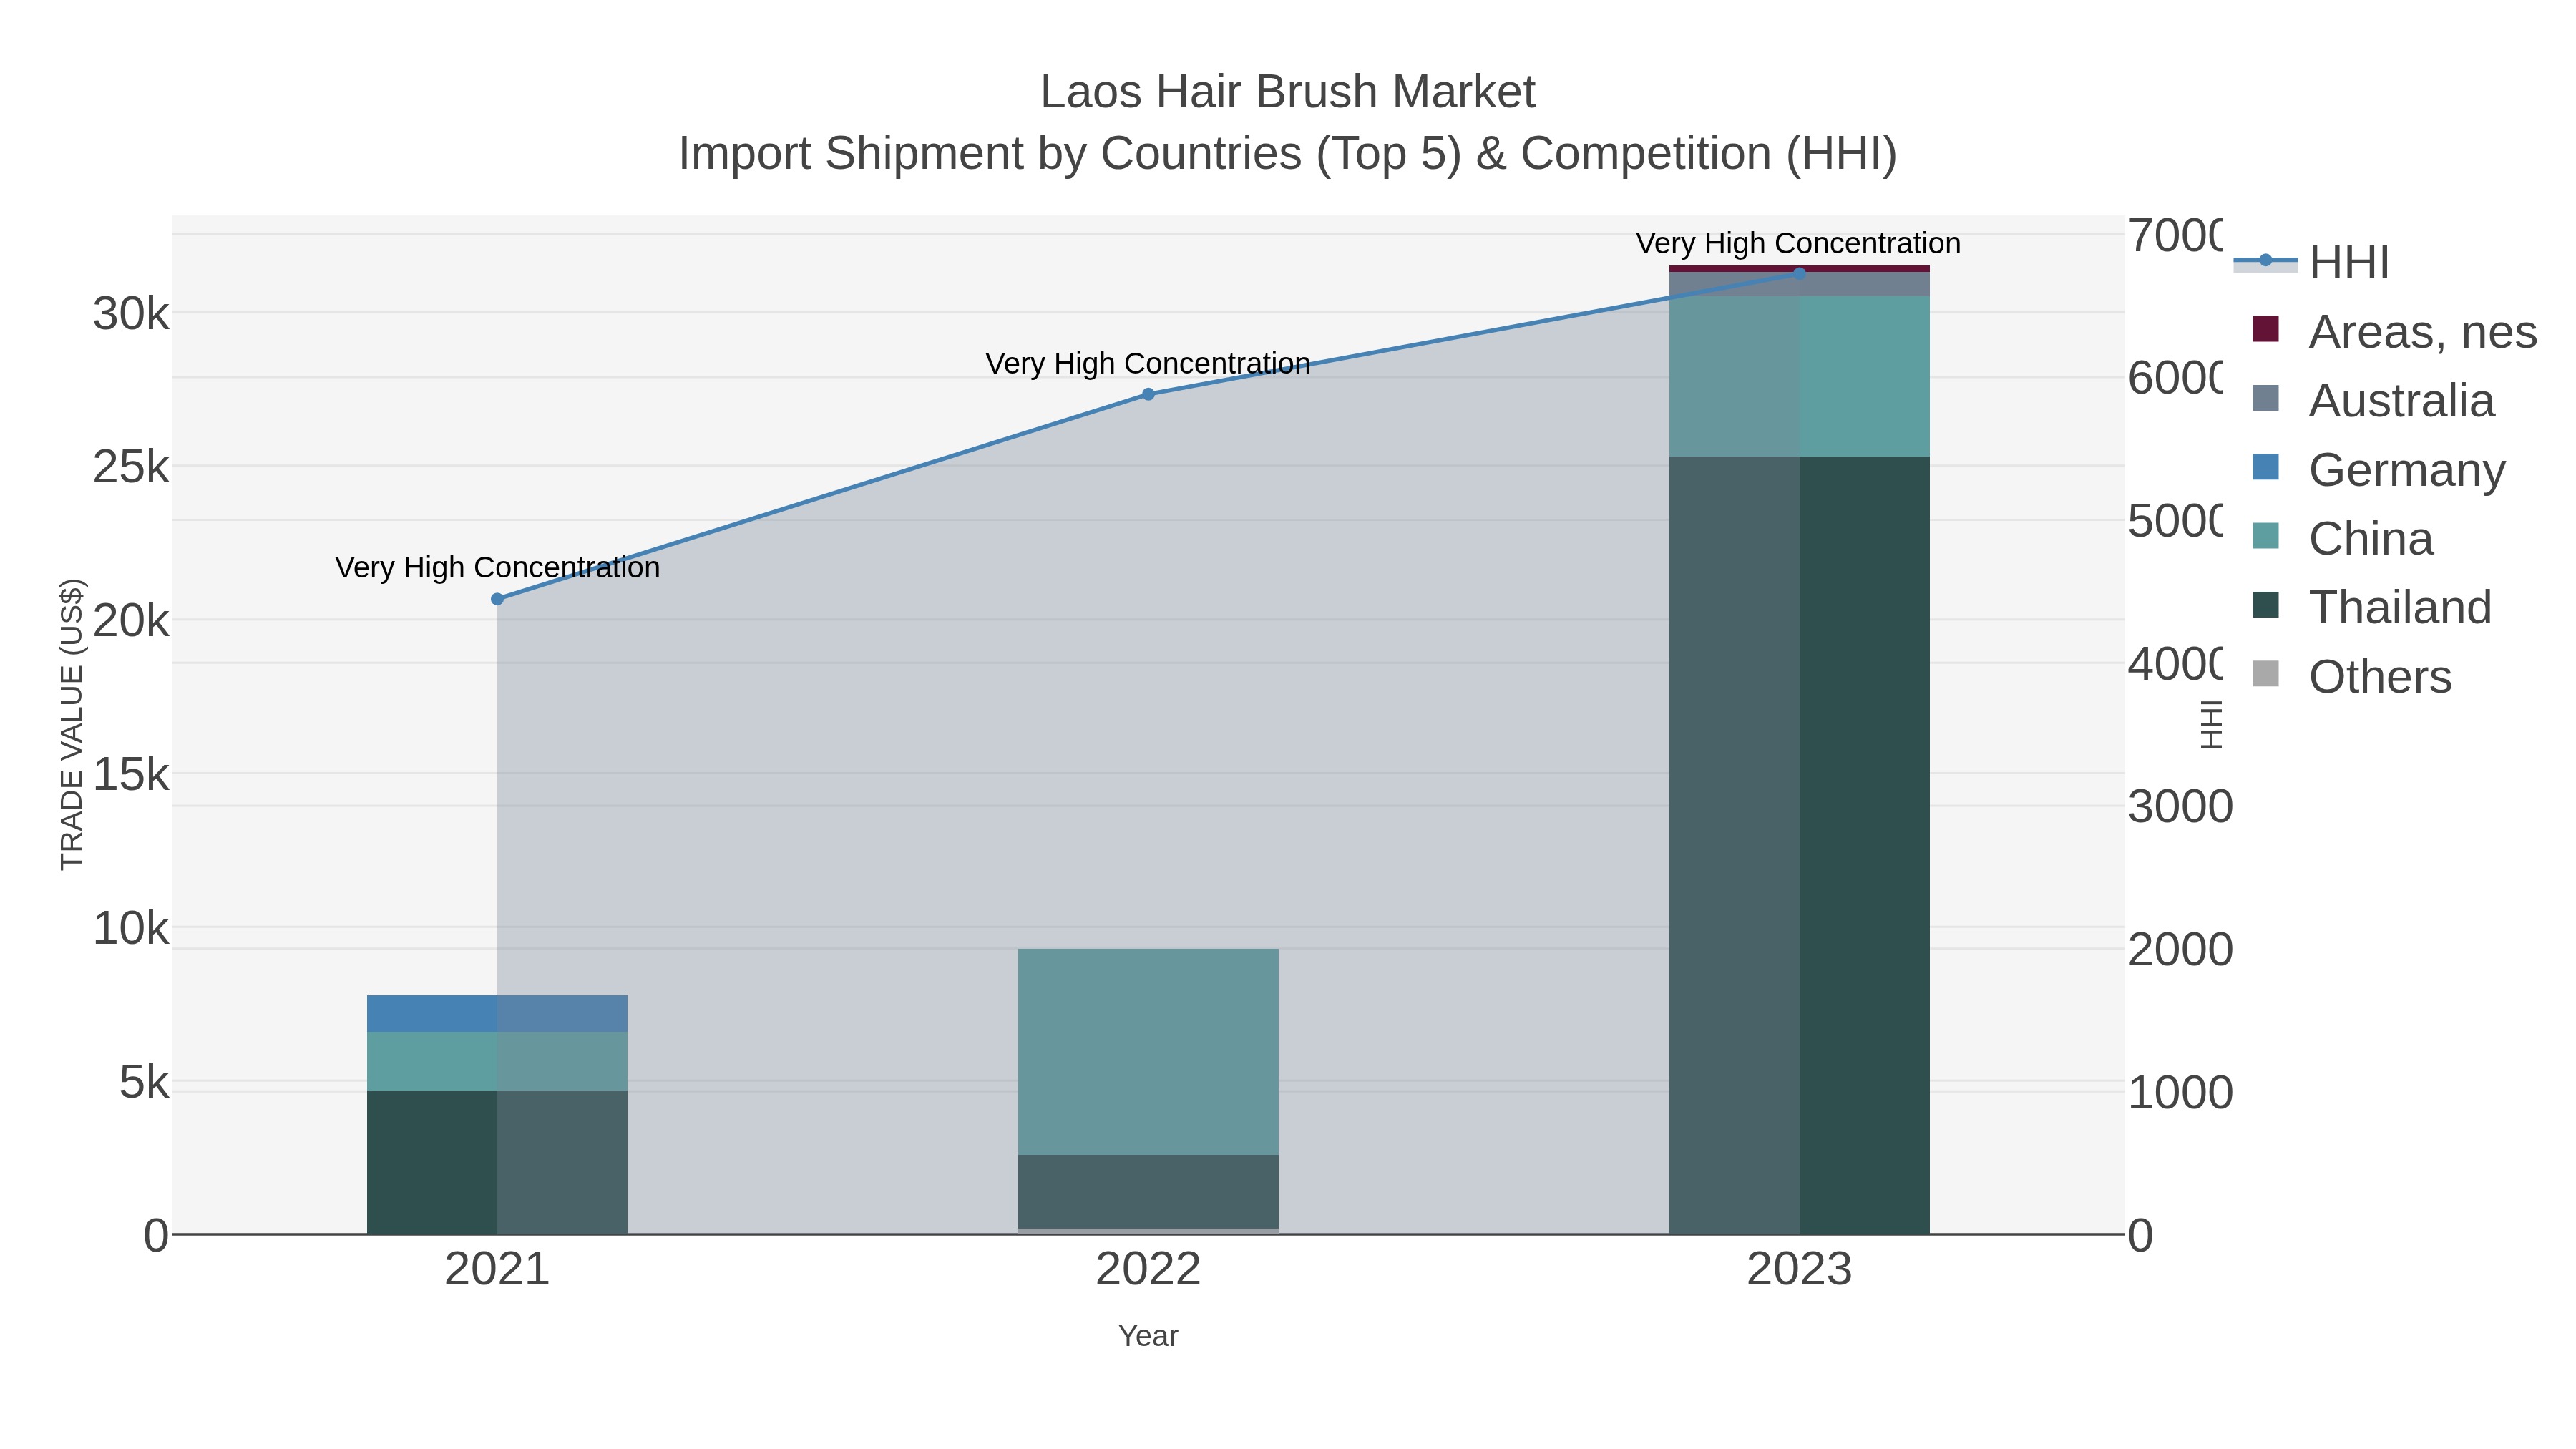
Task: Toggle the Thailand legend label
Action: [2400, 608]
